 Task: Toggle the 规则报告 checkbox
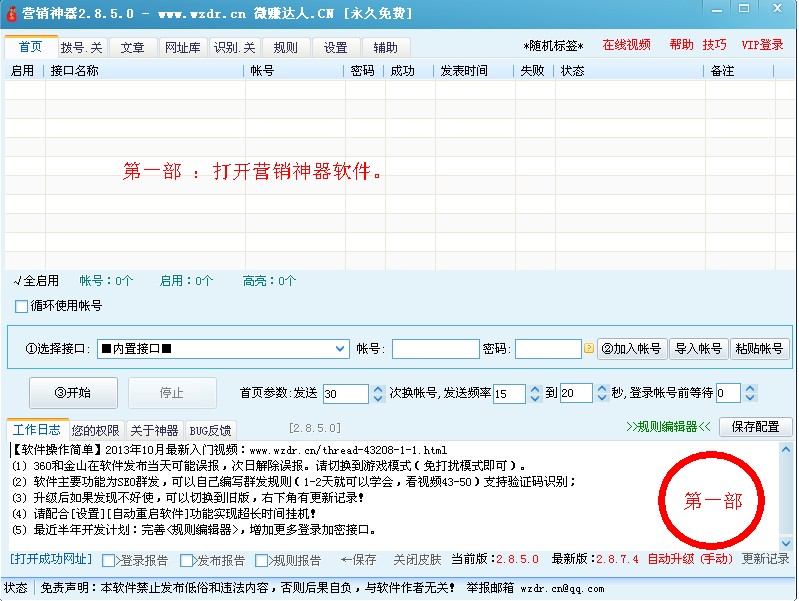[x=263, y=560]
